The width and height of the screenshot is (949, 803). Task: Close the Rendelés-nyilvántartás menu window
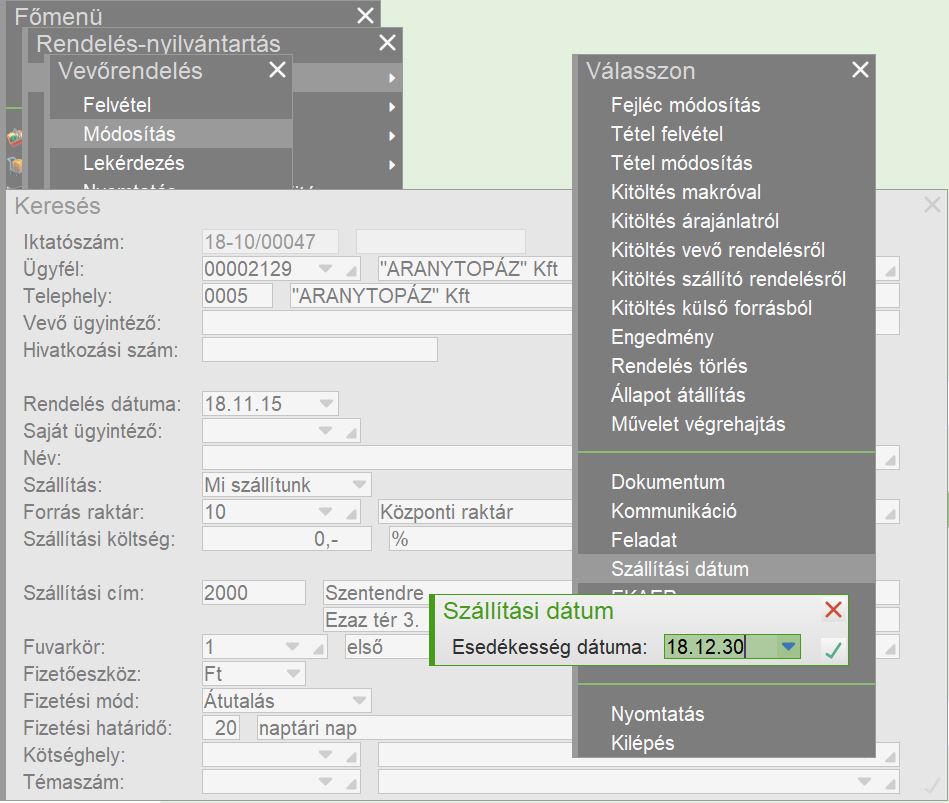(x=387, y=42)
